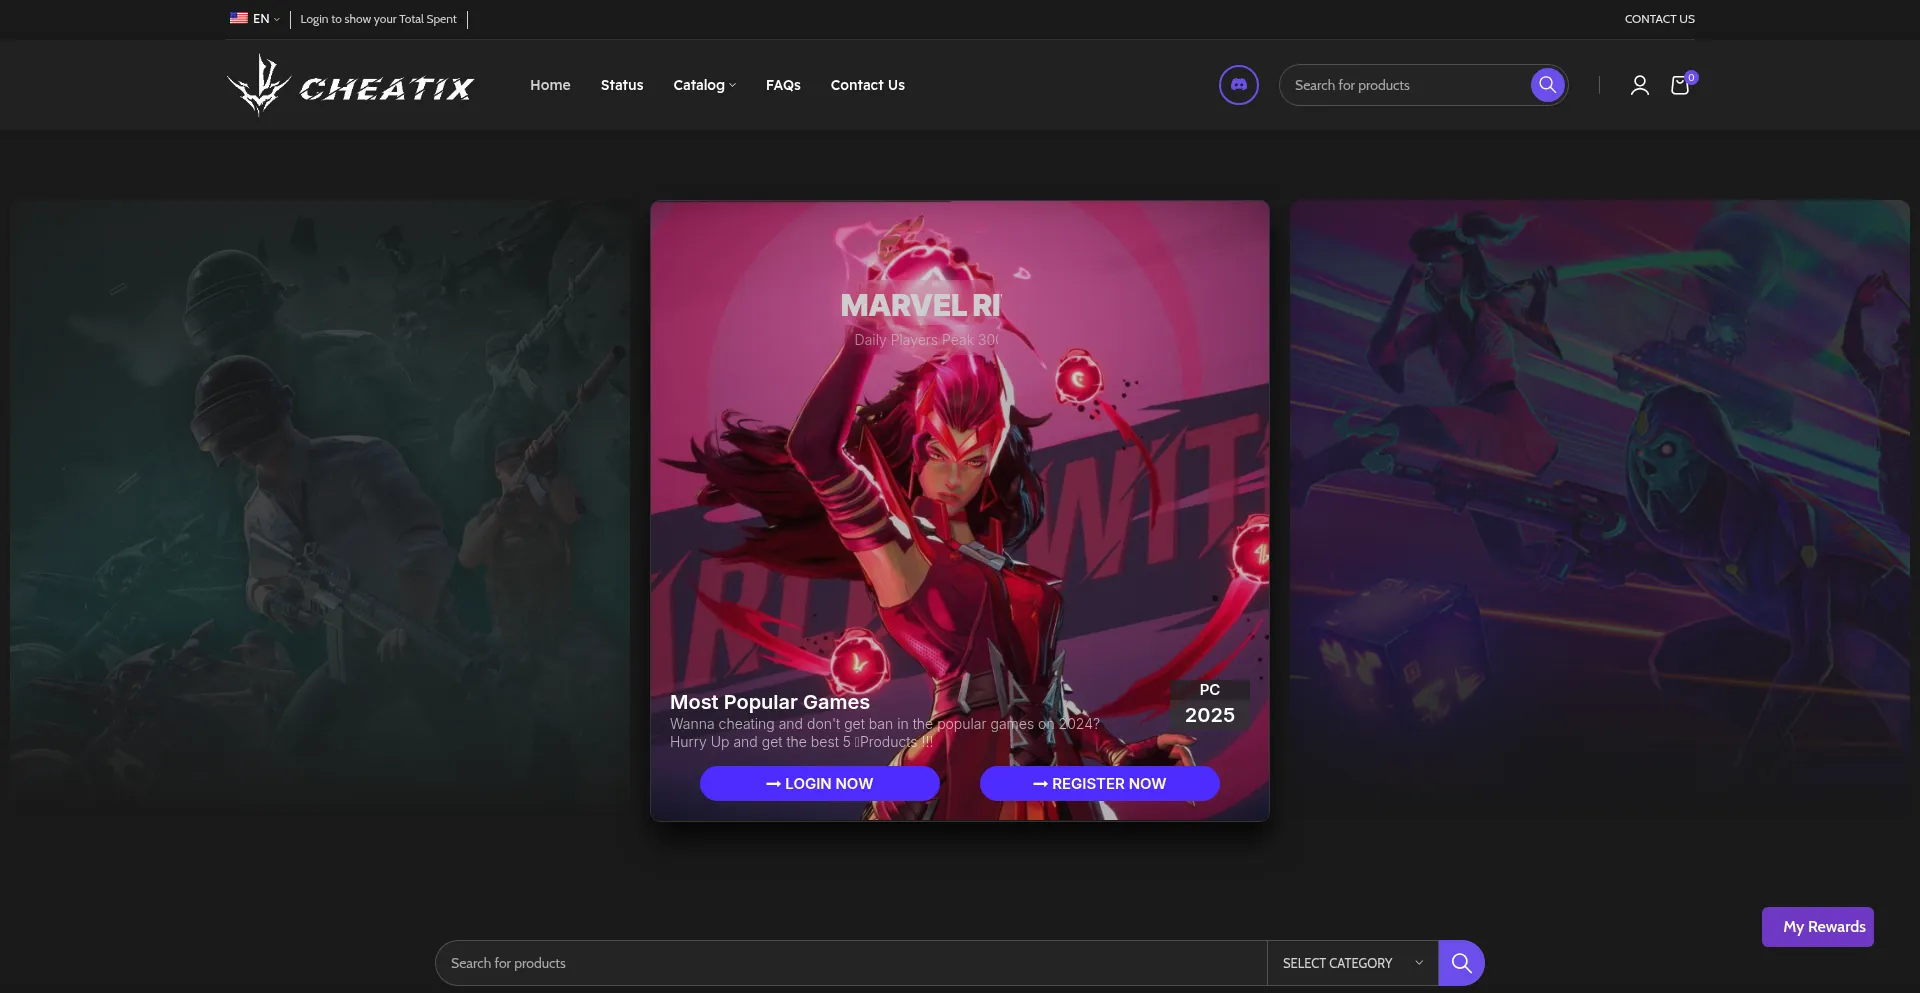The height and width of the screenshot is (993, 1920).
Task: Open the shopping cart icon
Action: tap(1680, 85)
